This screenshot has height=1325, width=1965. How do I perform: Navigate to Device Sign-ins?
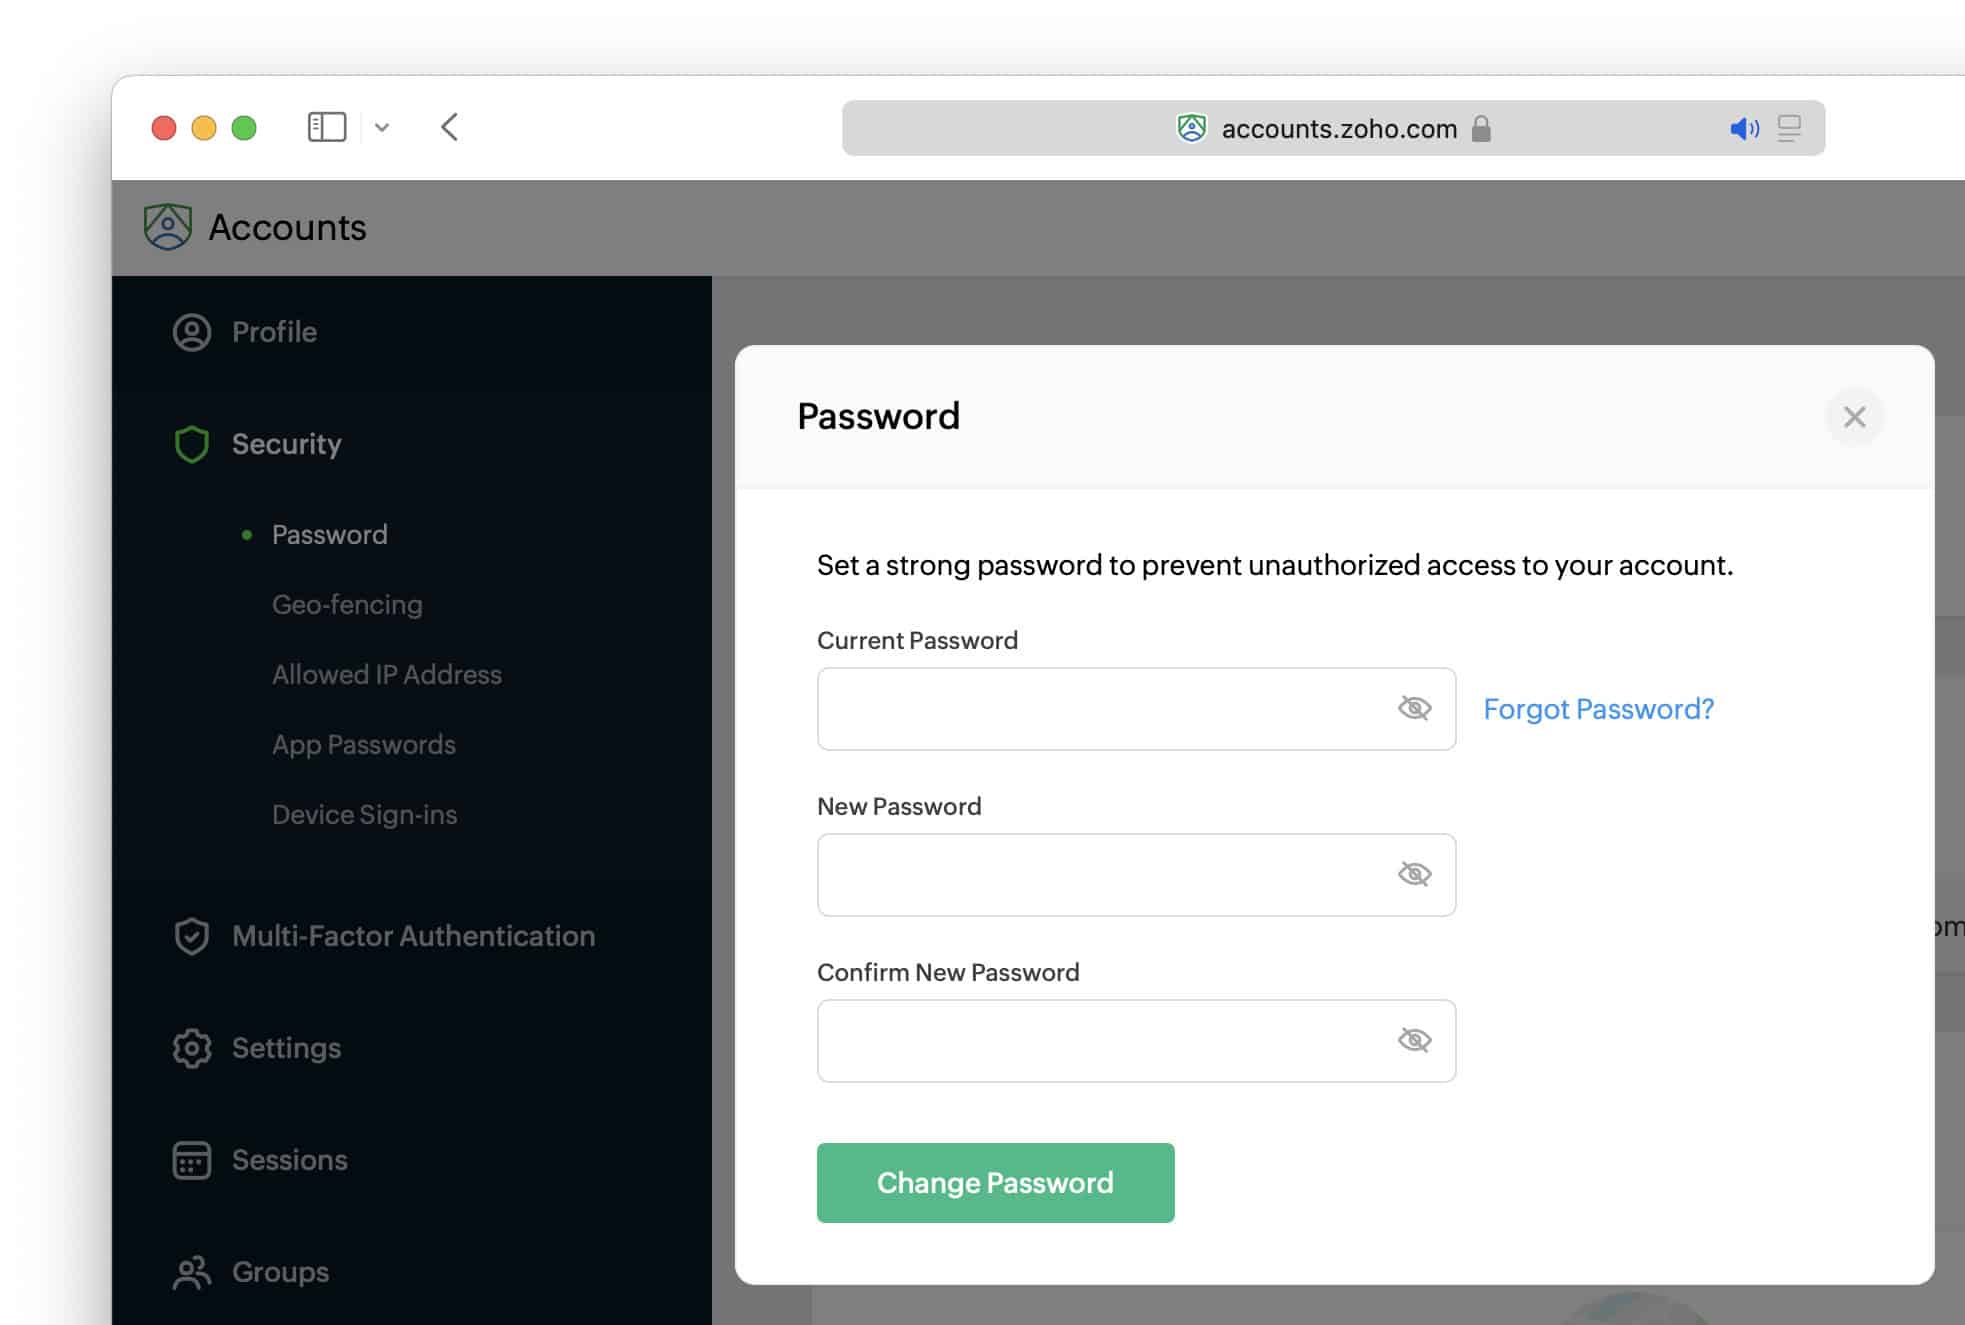point(365,814)
